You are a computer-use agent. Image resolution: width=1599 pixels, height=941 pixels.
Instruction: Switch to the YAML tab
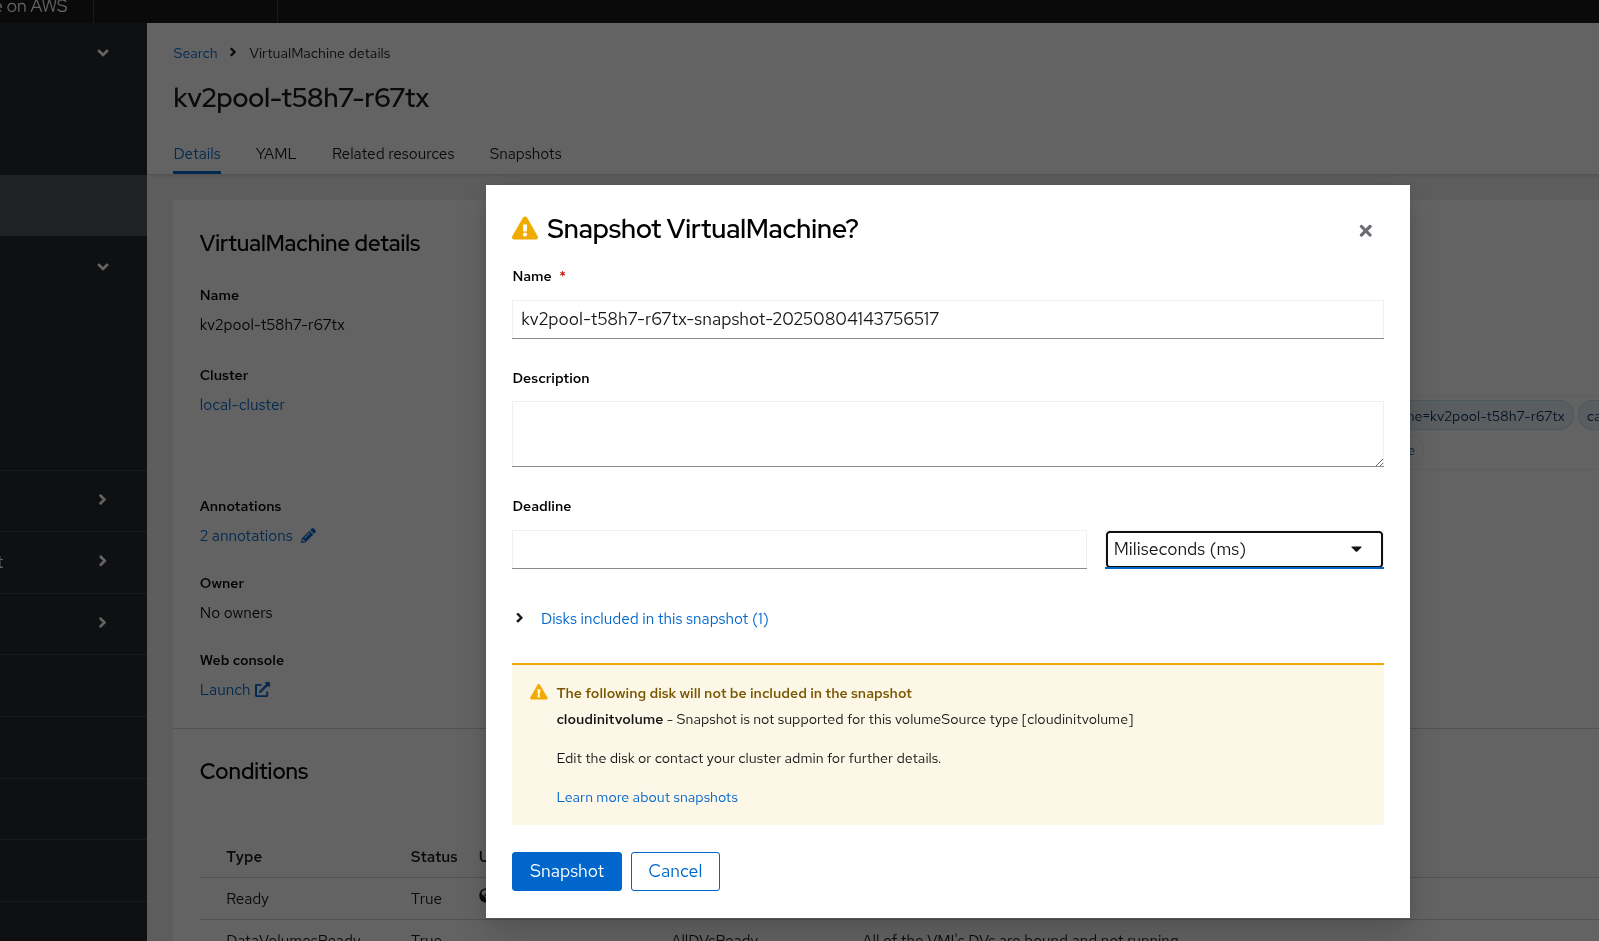(276, 154)
